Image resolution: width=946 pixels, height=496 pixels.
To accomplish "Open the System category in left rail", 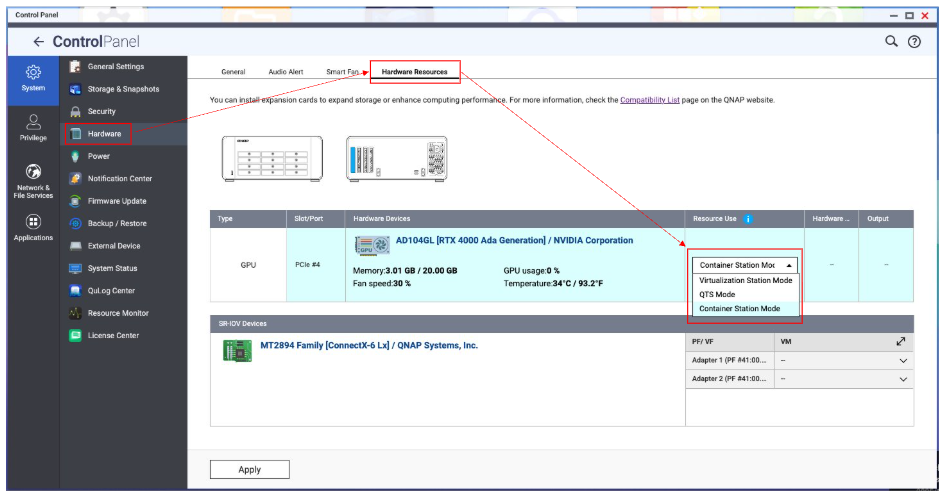I will 33,78.
